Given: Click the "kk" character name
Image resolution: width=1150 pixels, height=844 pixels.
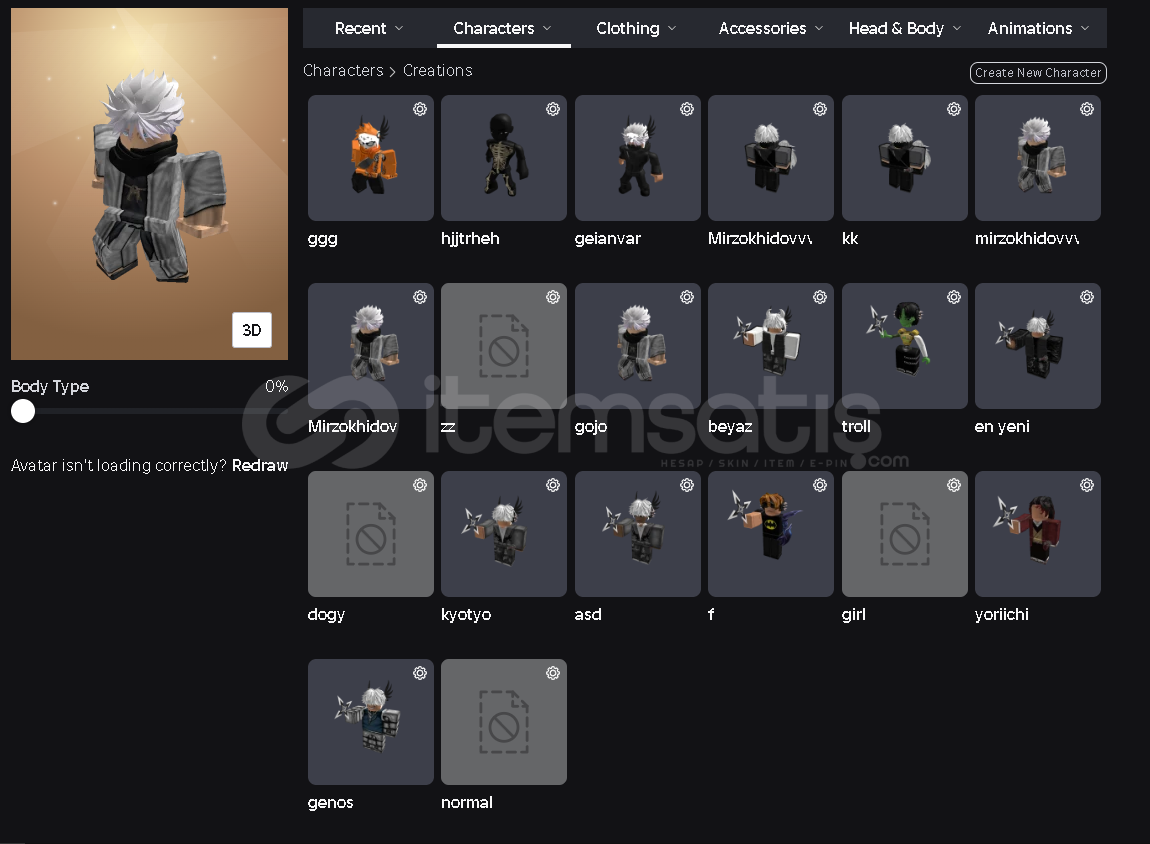Looking at the screenshot, I should point(849,238).
